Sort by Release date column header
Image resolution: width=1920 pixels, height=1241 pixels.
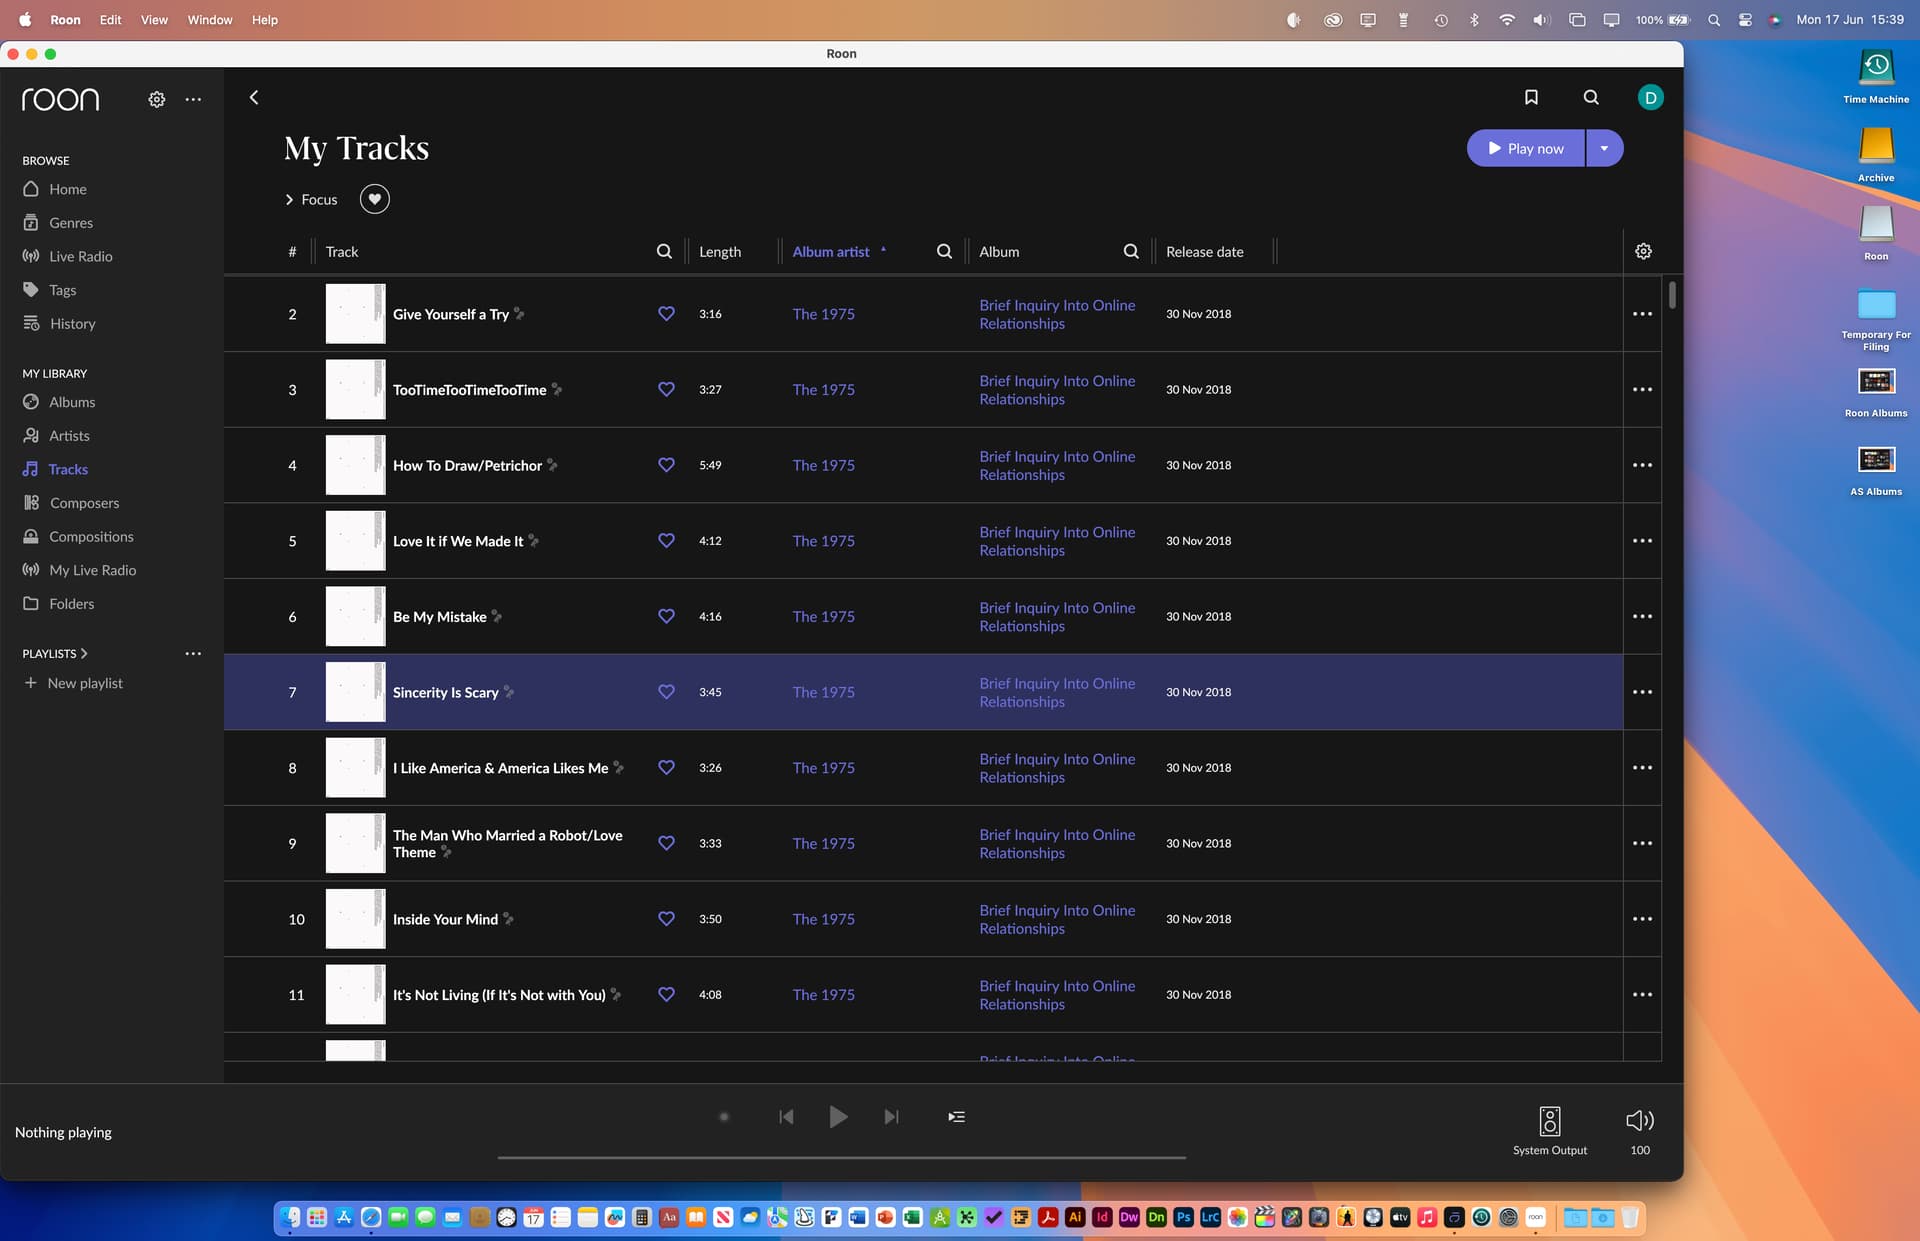(x=1204, y=252)
